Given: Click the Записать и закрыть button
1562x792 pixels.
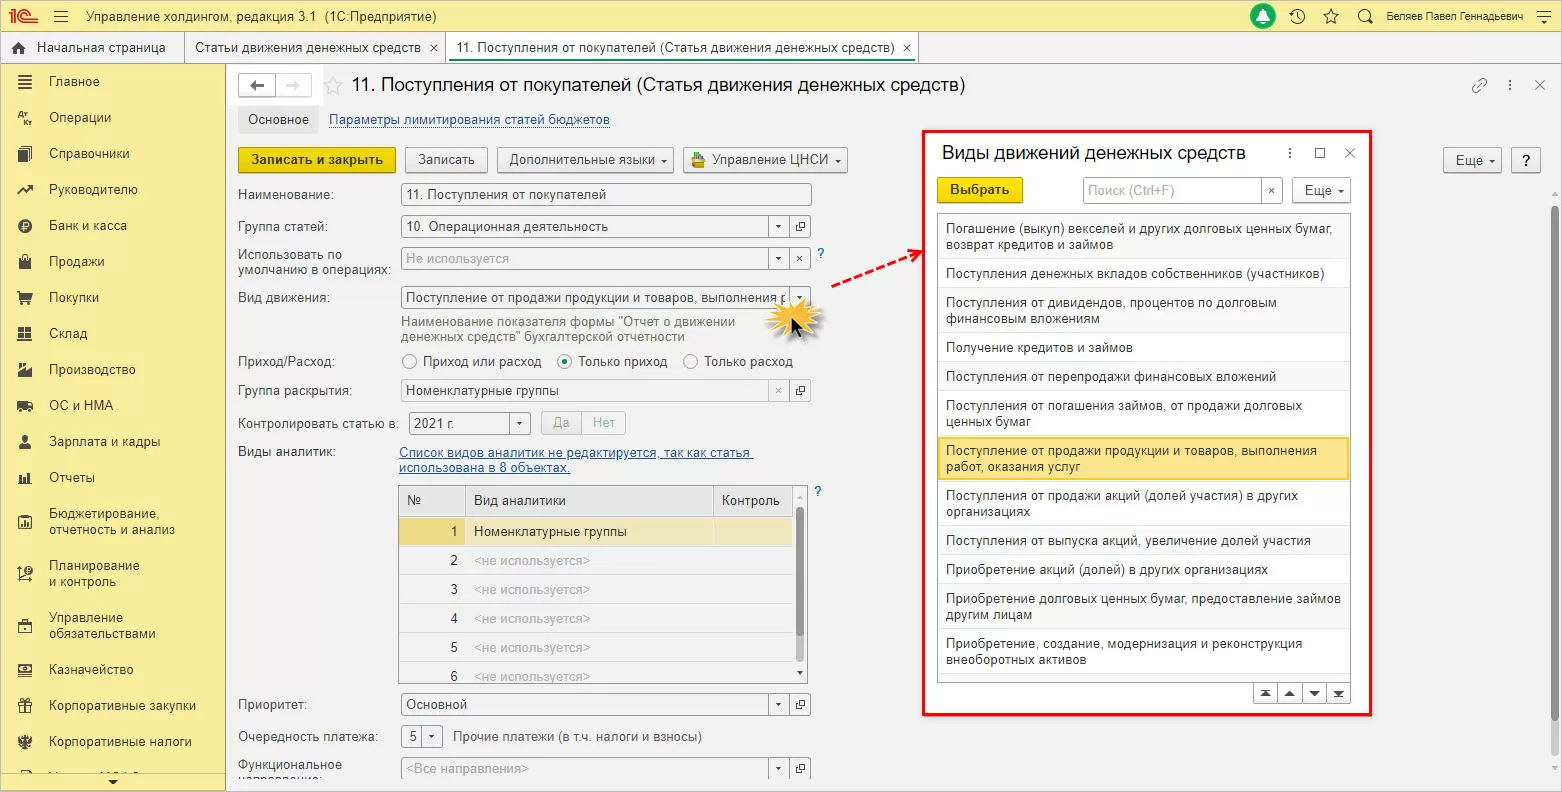Looking at the screenshot, I should [317, 160].
